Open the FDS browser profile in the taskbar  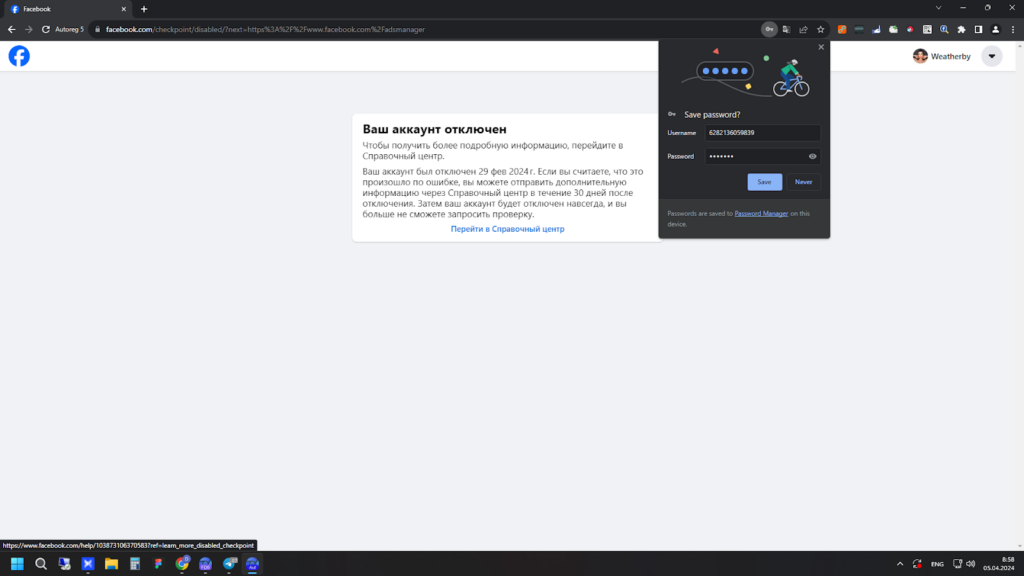pos(206,564)
